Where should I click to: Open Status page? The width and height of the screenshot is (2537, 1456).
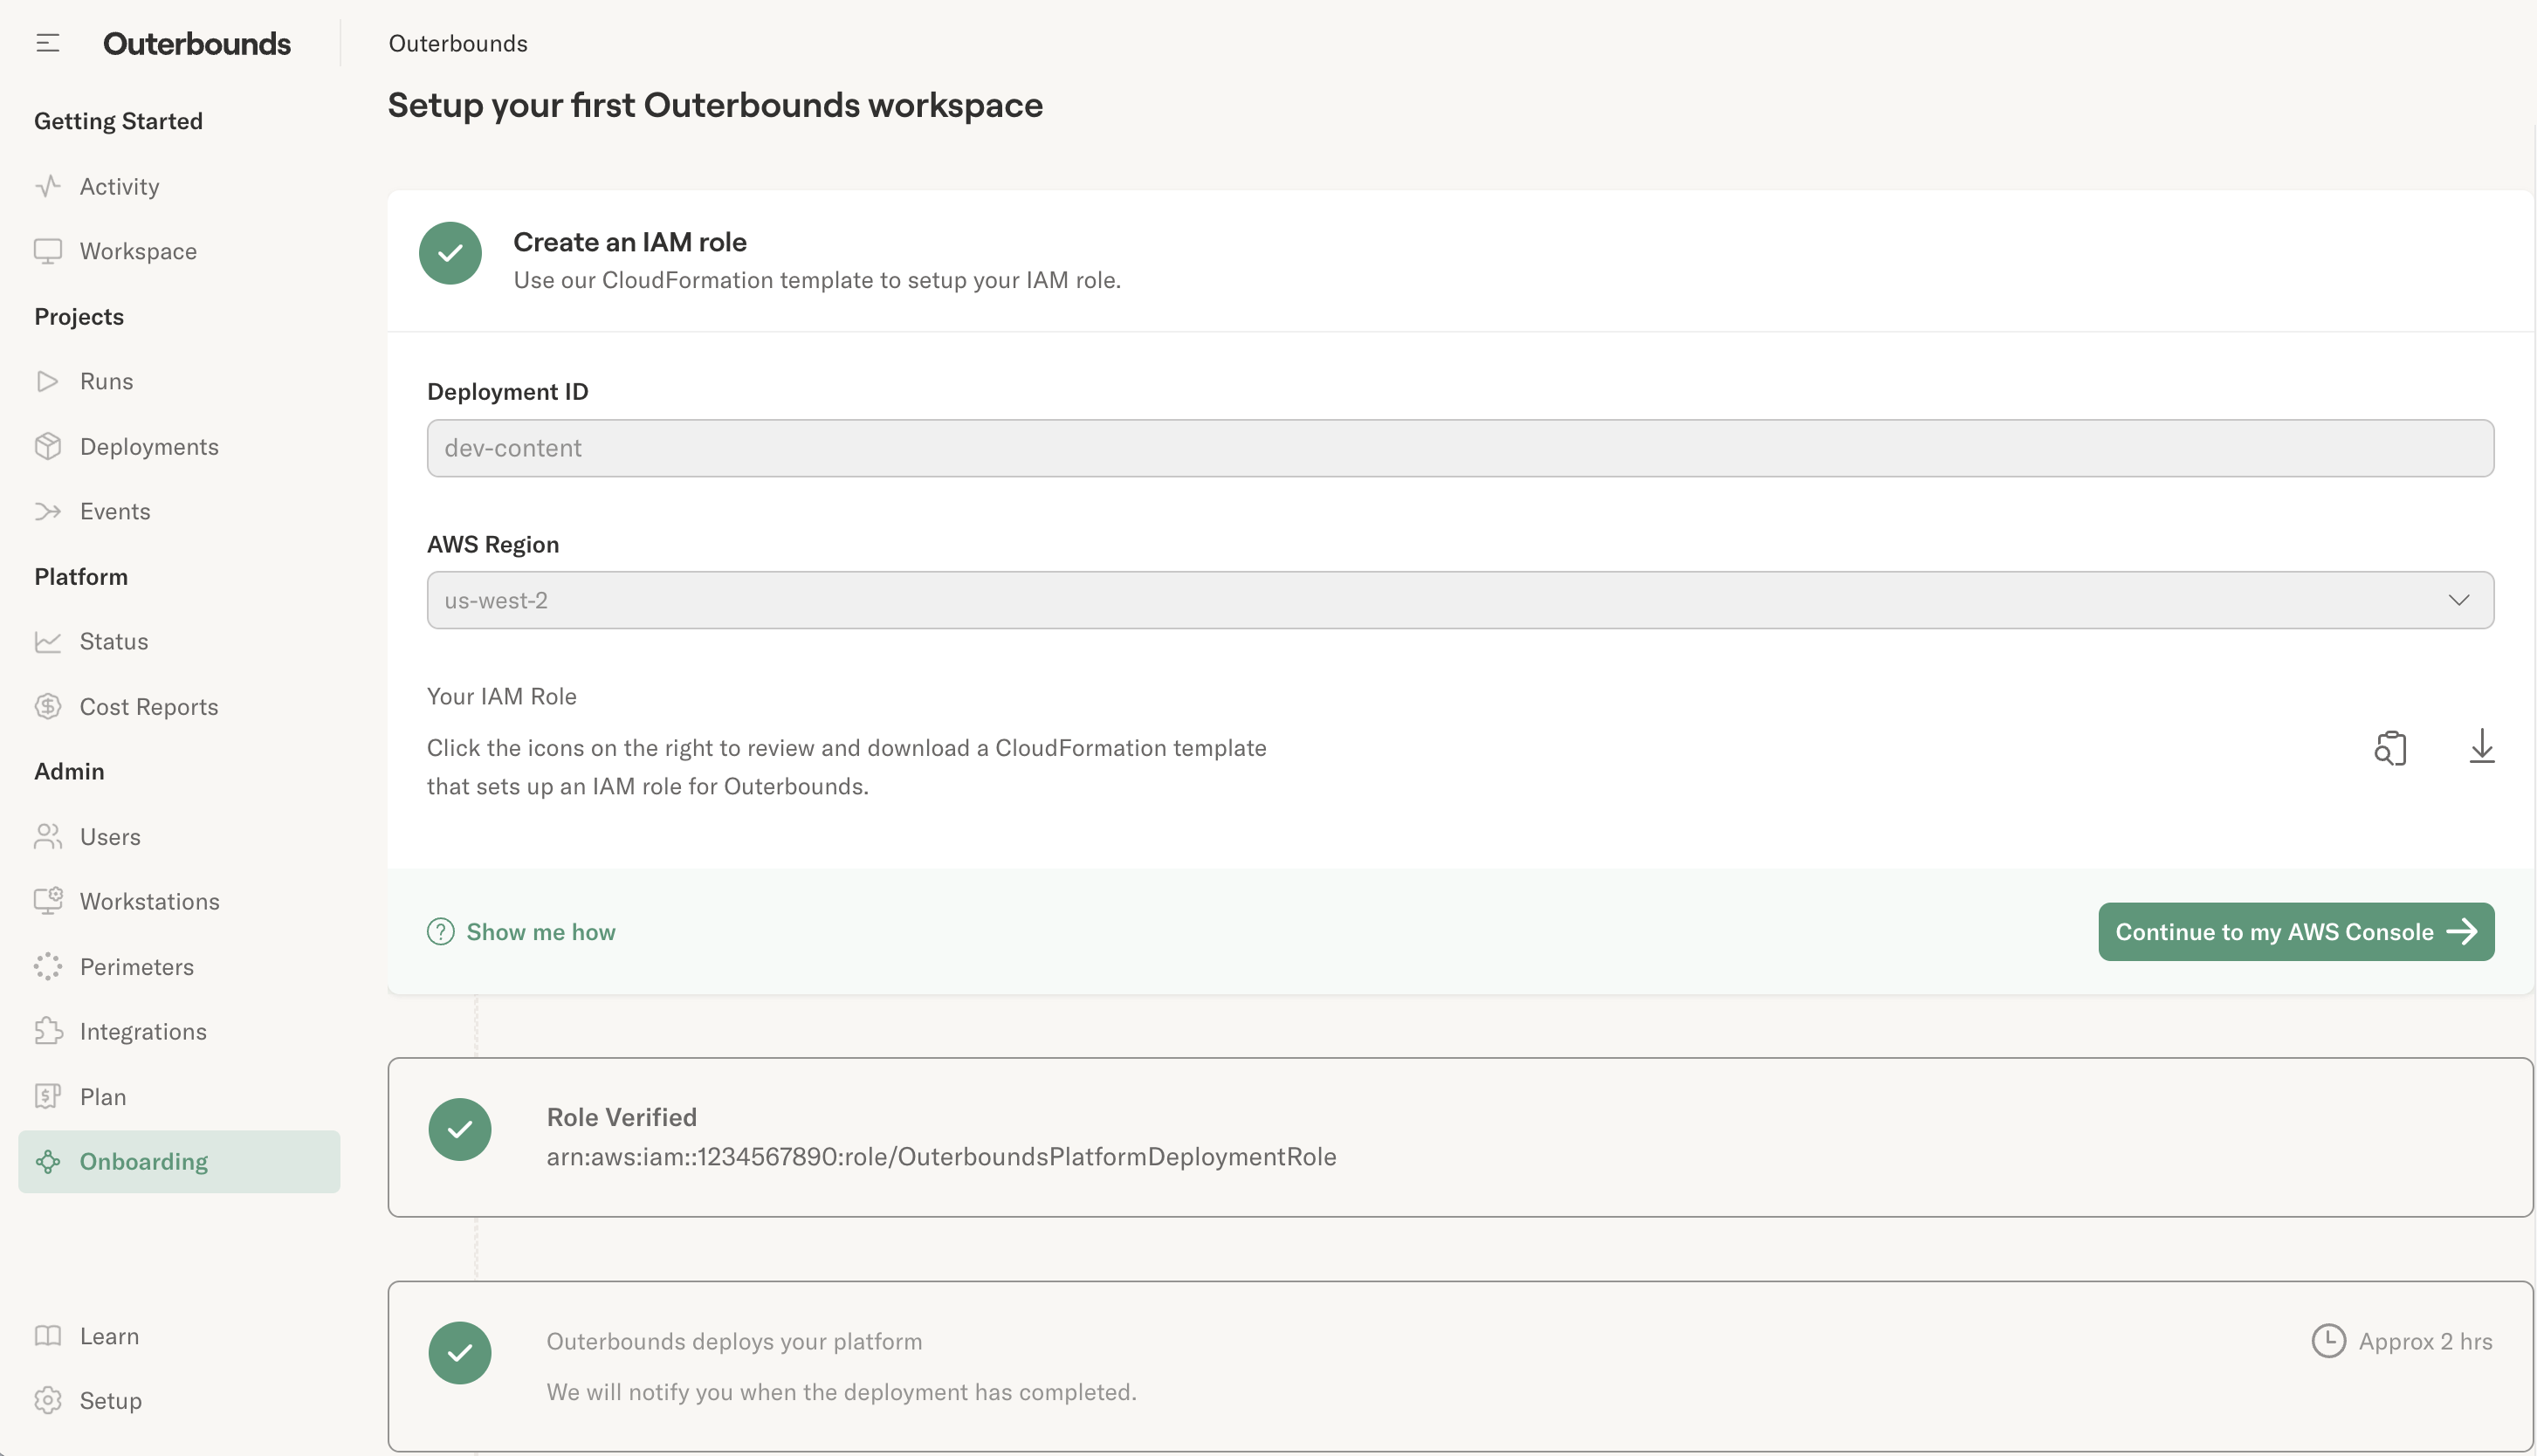(x=179, y=641)
